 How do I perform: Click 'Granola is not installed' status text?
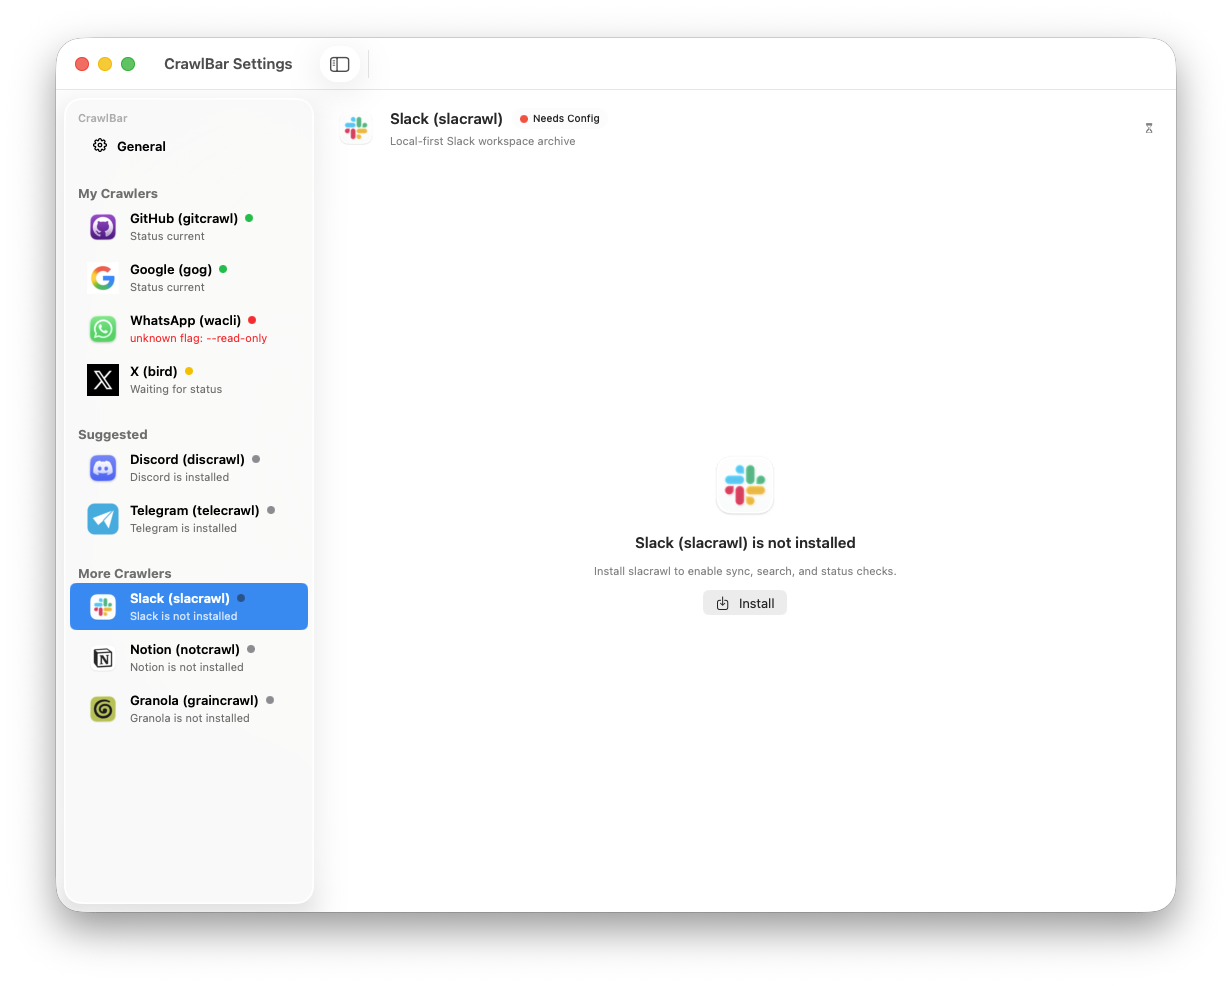coord(190,718)
